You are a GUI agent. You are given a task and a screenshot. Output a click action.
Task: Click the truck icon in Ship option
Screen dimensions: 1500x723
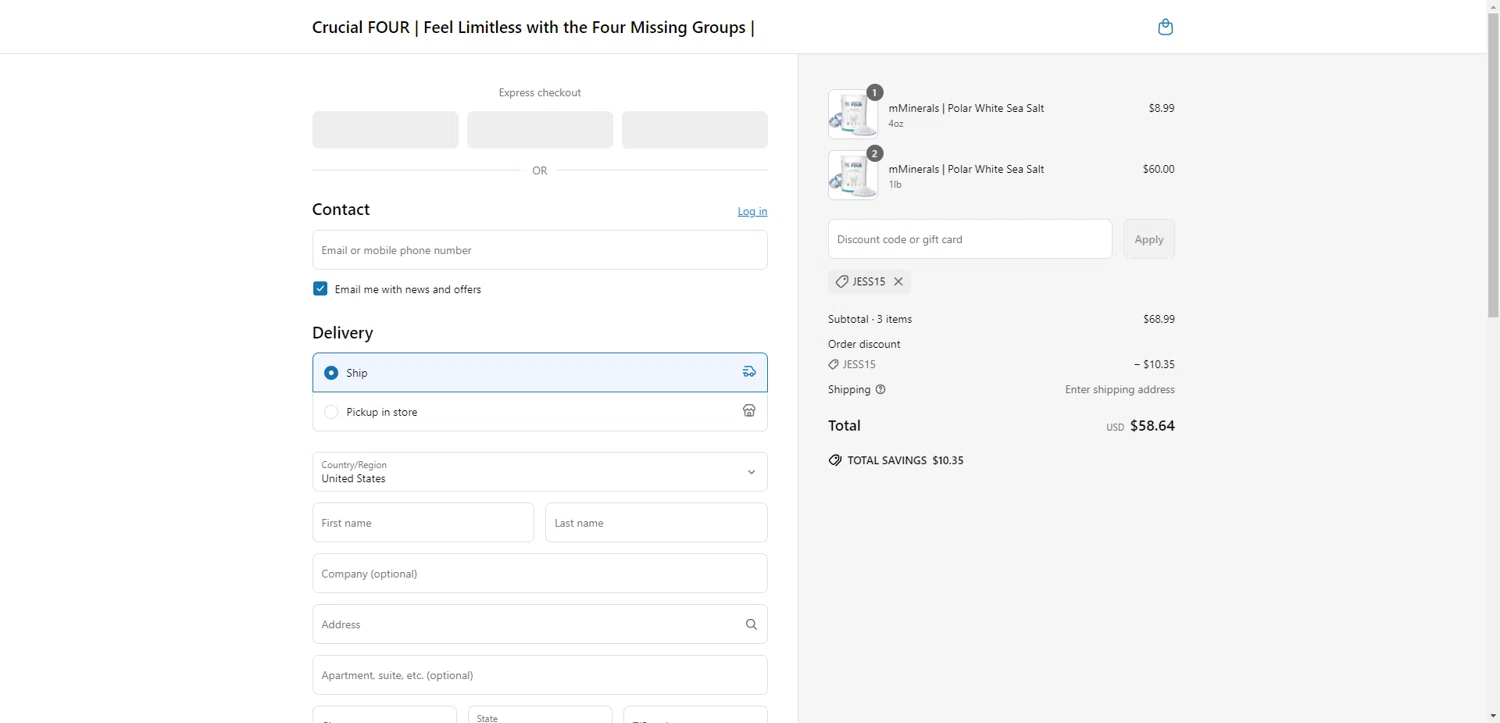[749, 372]
